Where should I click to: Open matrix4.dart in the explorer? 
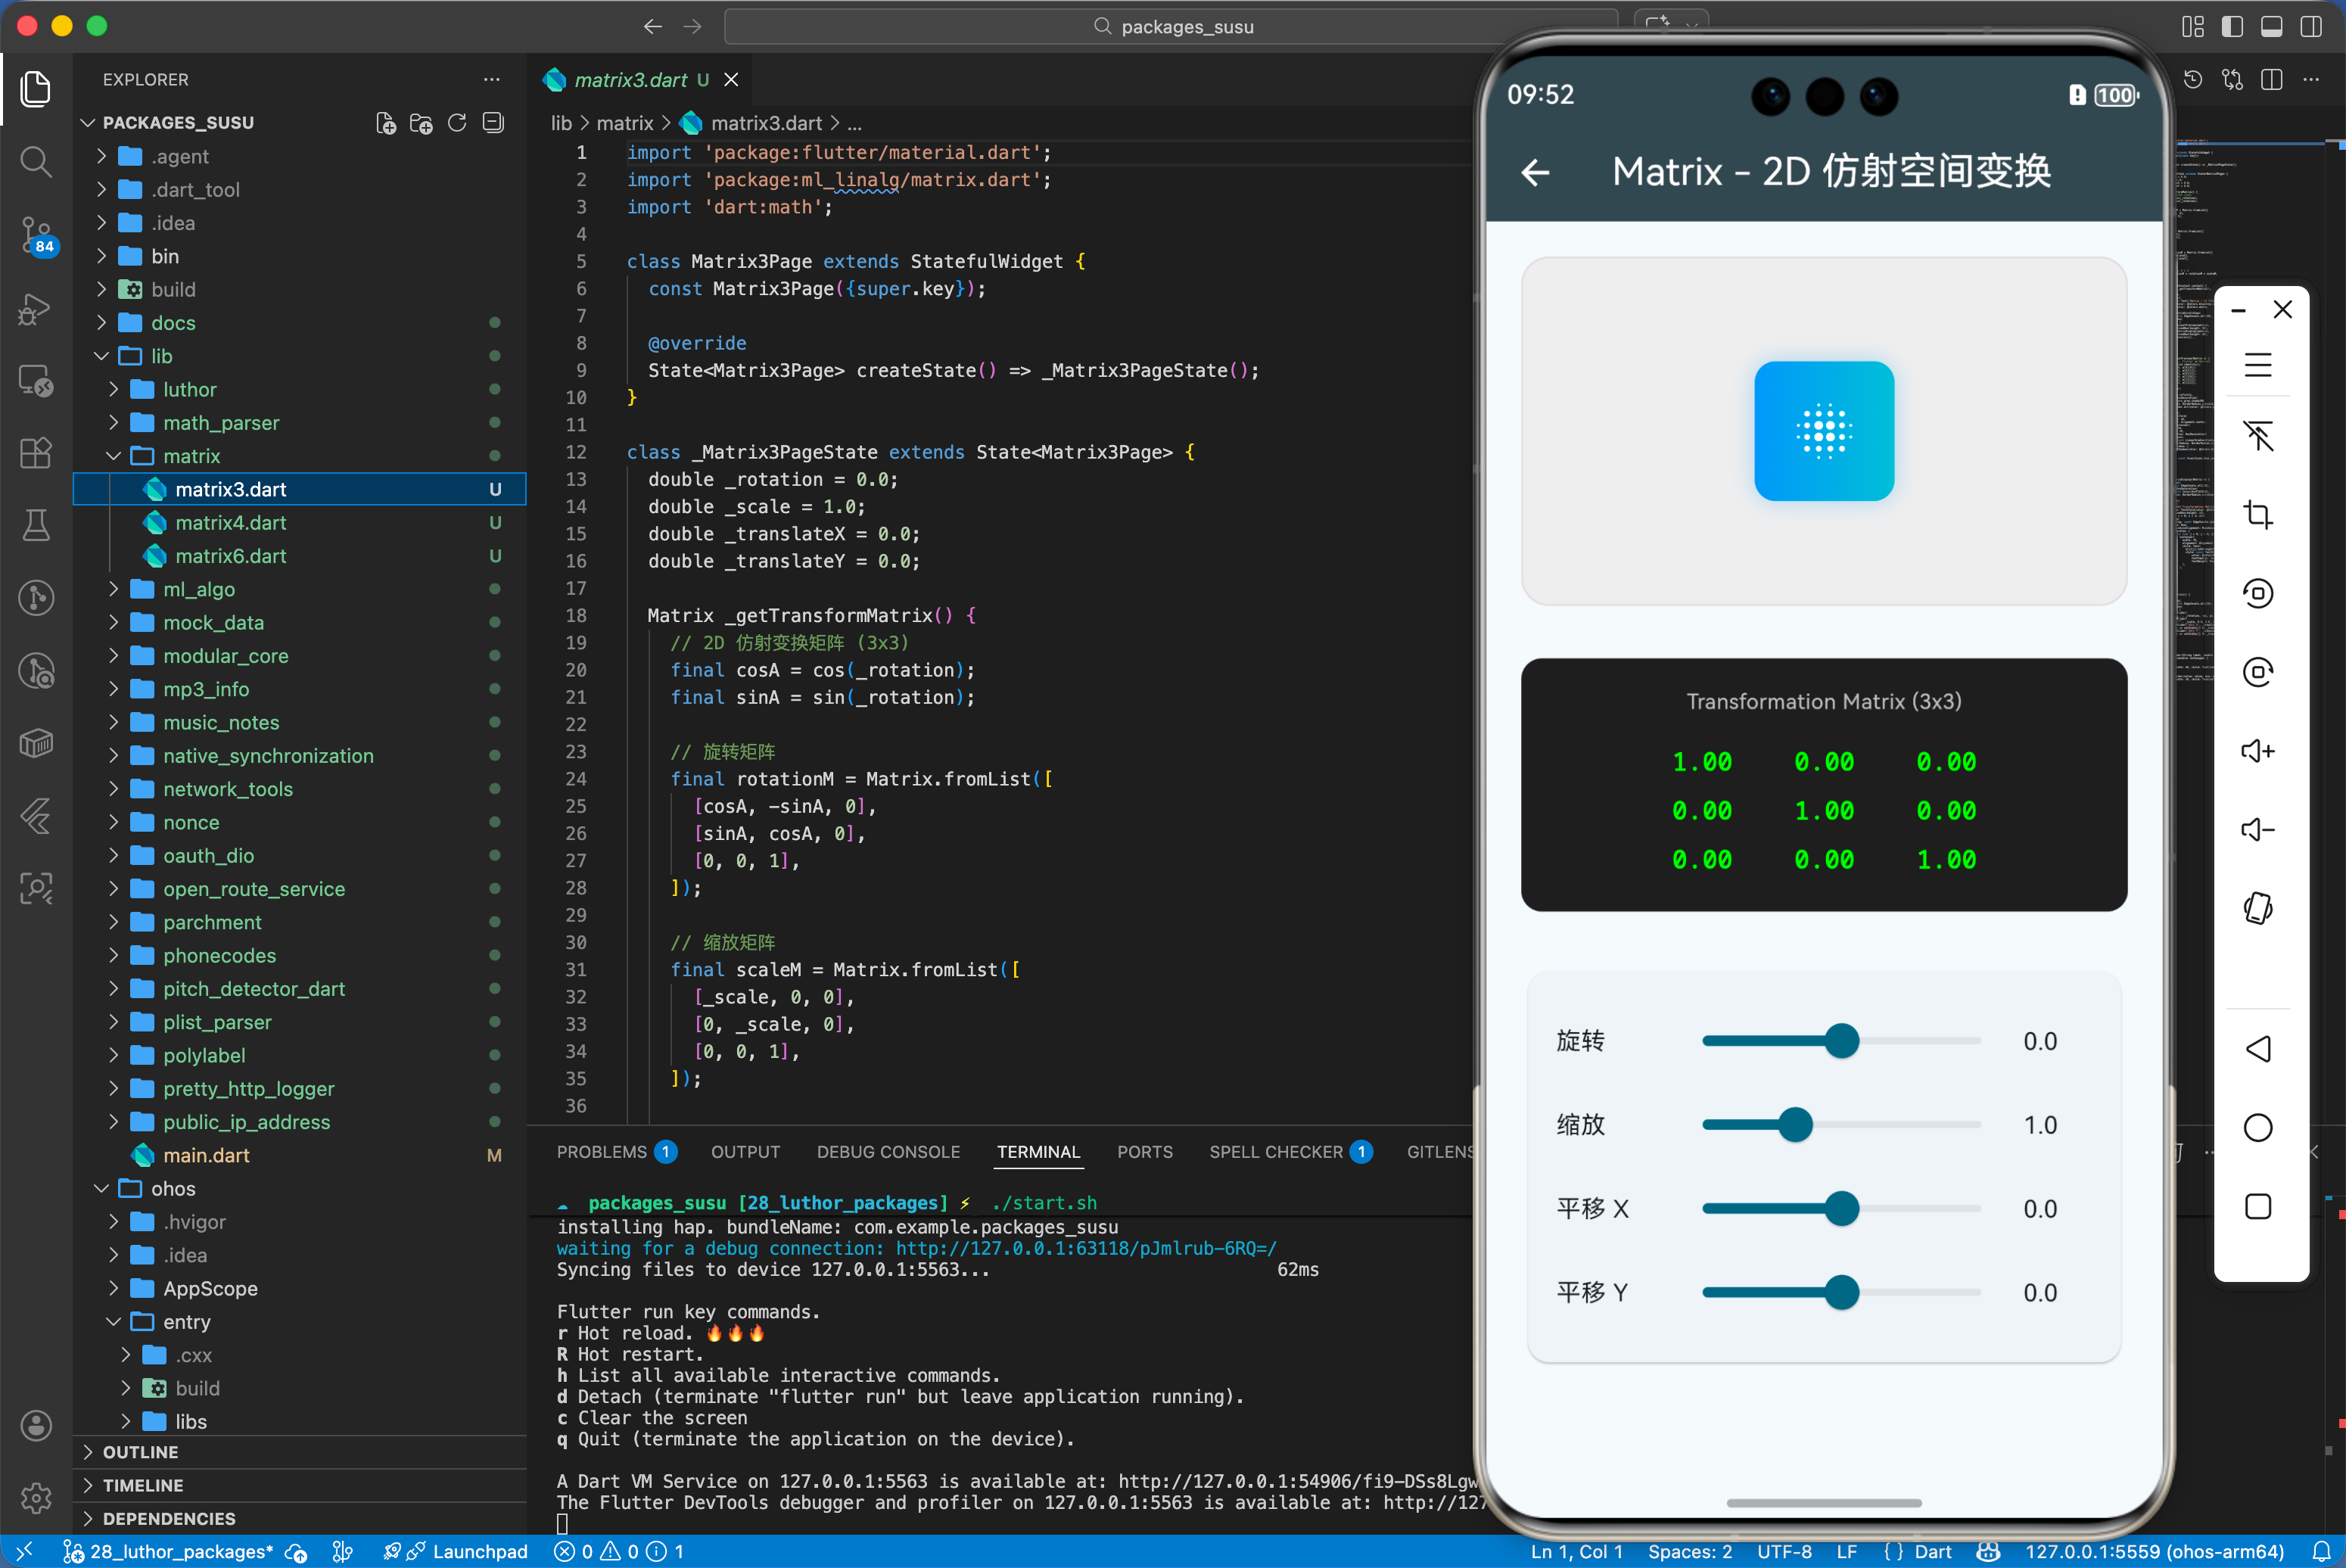230,523
